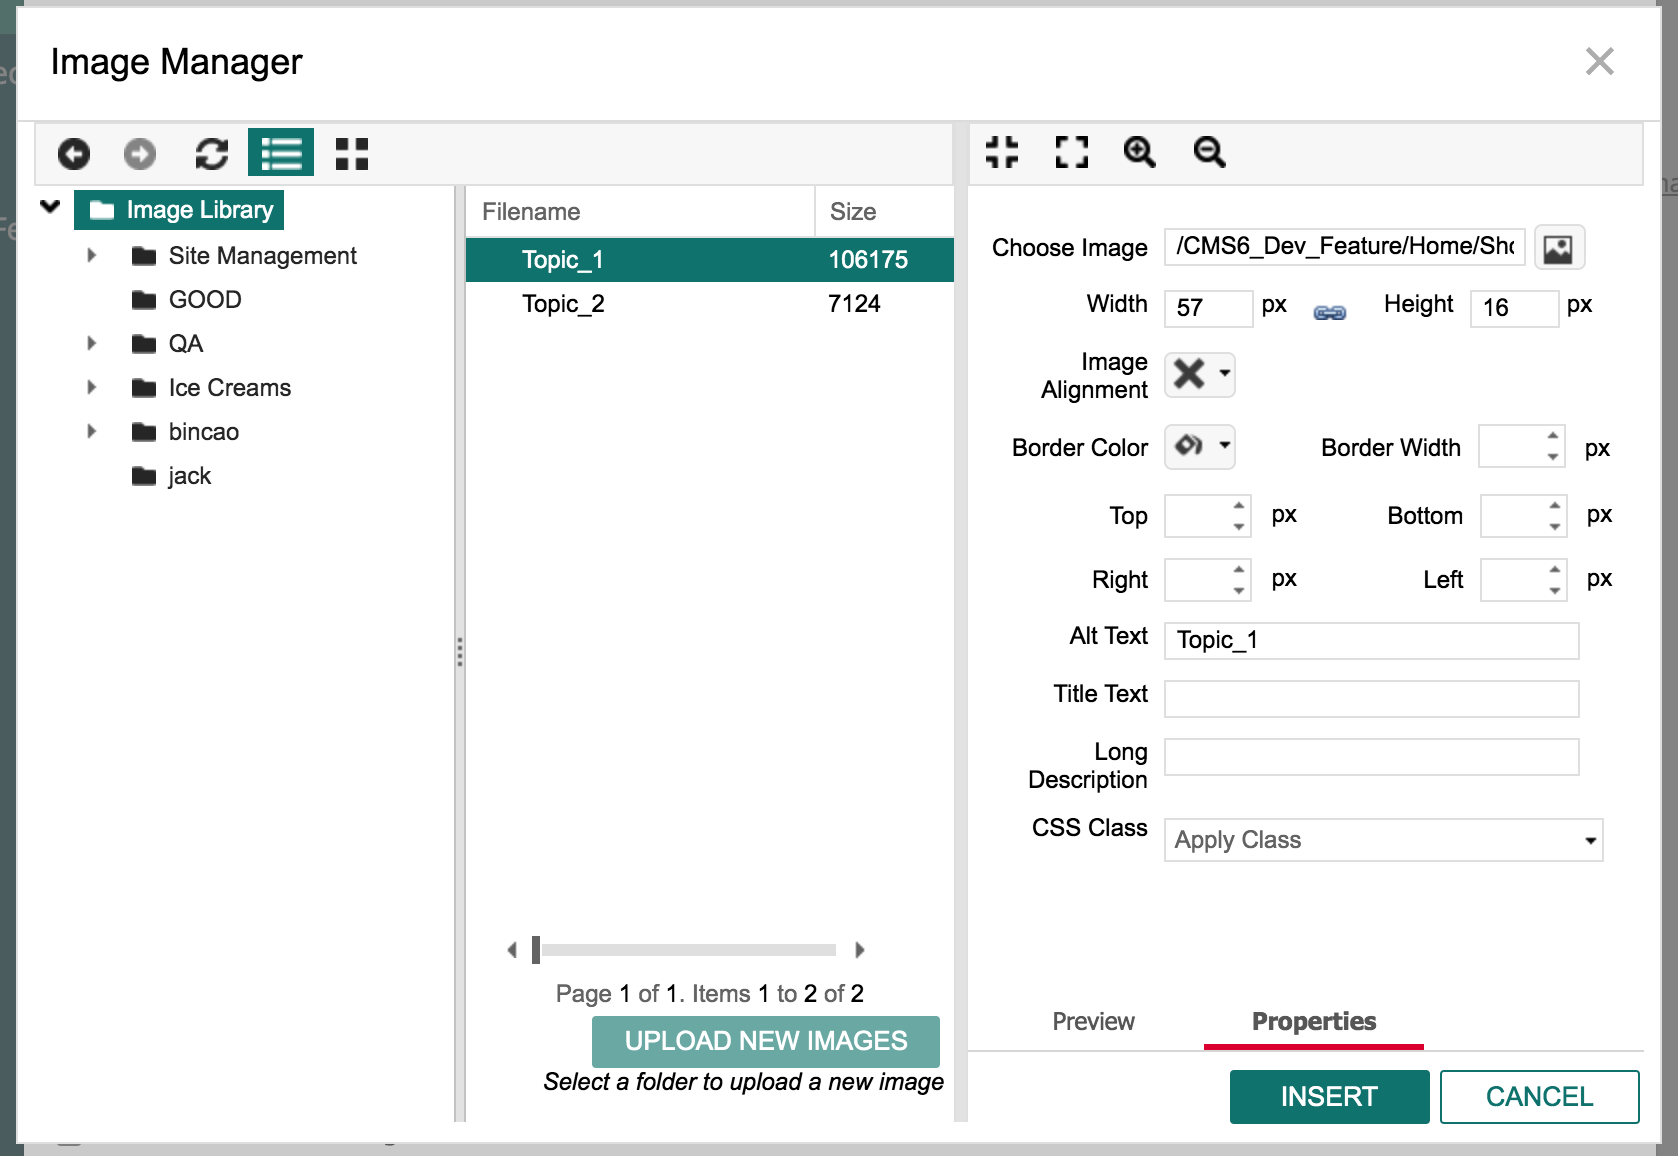Image resolution: width=1678 pixels, height=1156 pixels.
Task: Open the image picker beside Choose Image
Action: 1559,247
